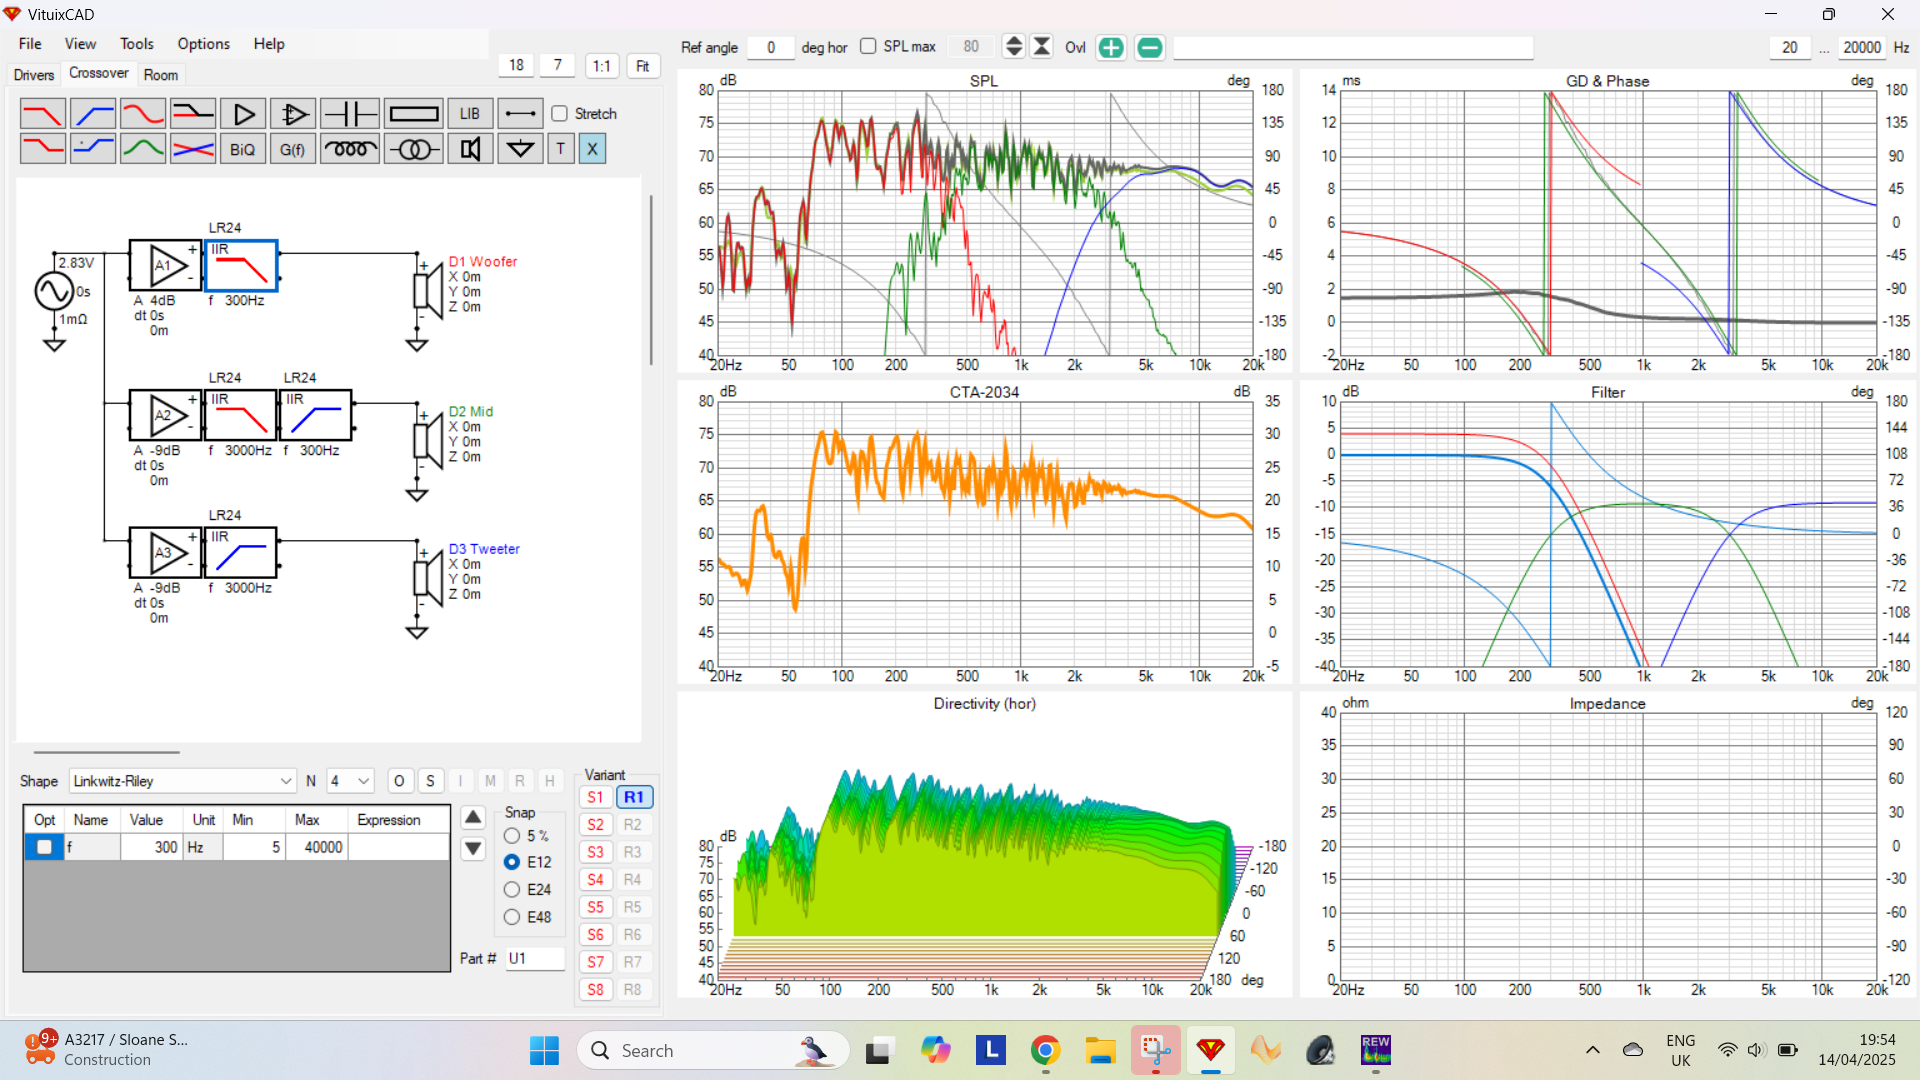Click the S button beside N
The height and width of the screenshot is (1080, 1920).
coord(431,781)
